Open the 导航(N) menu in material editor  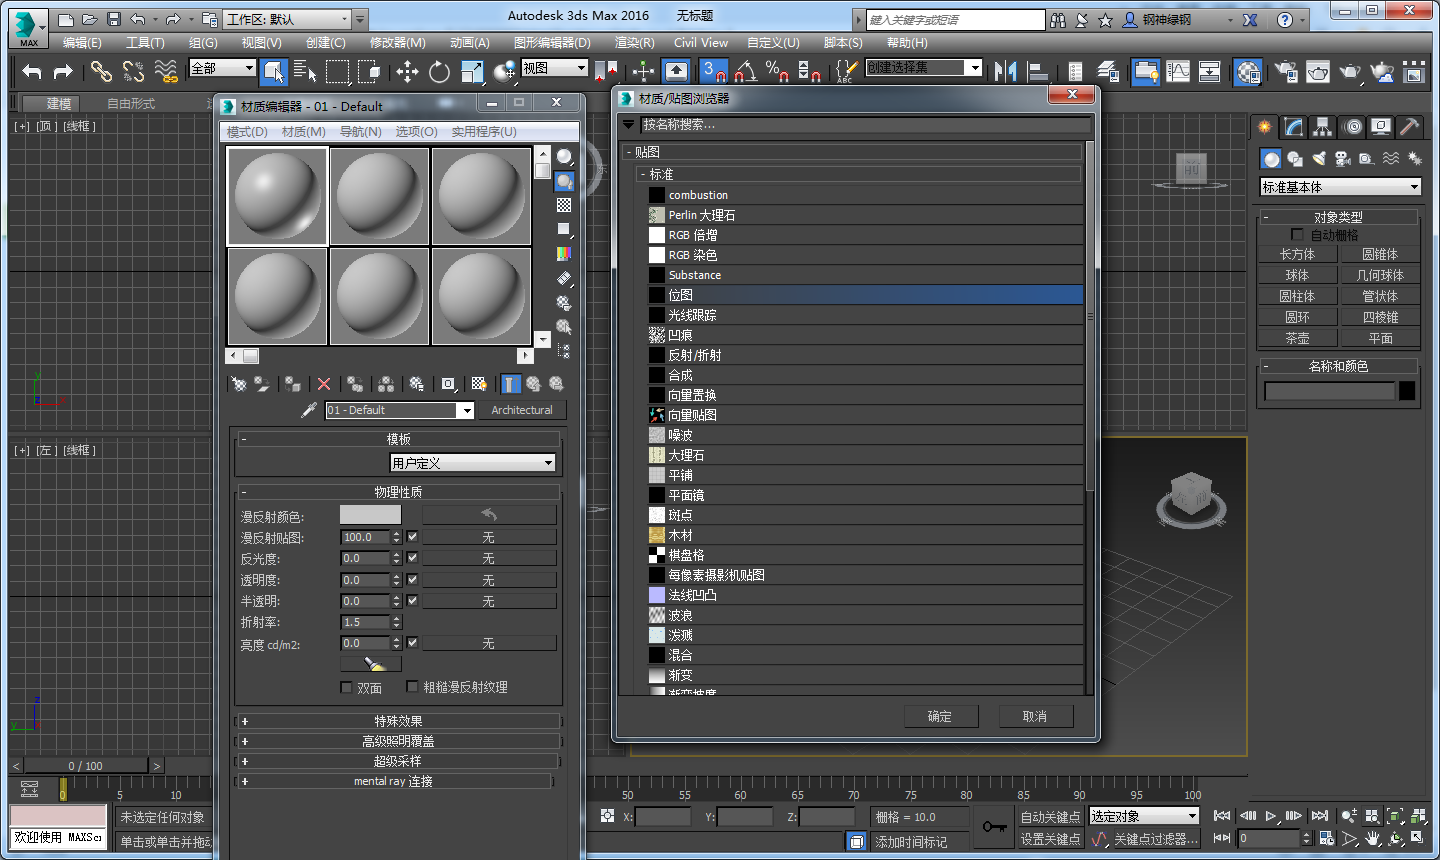(x=360, y=132)
